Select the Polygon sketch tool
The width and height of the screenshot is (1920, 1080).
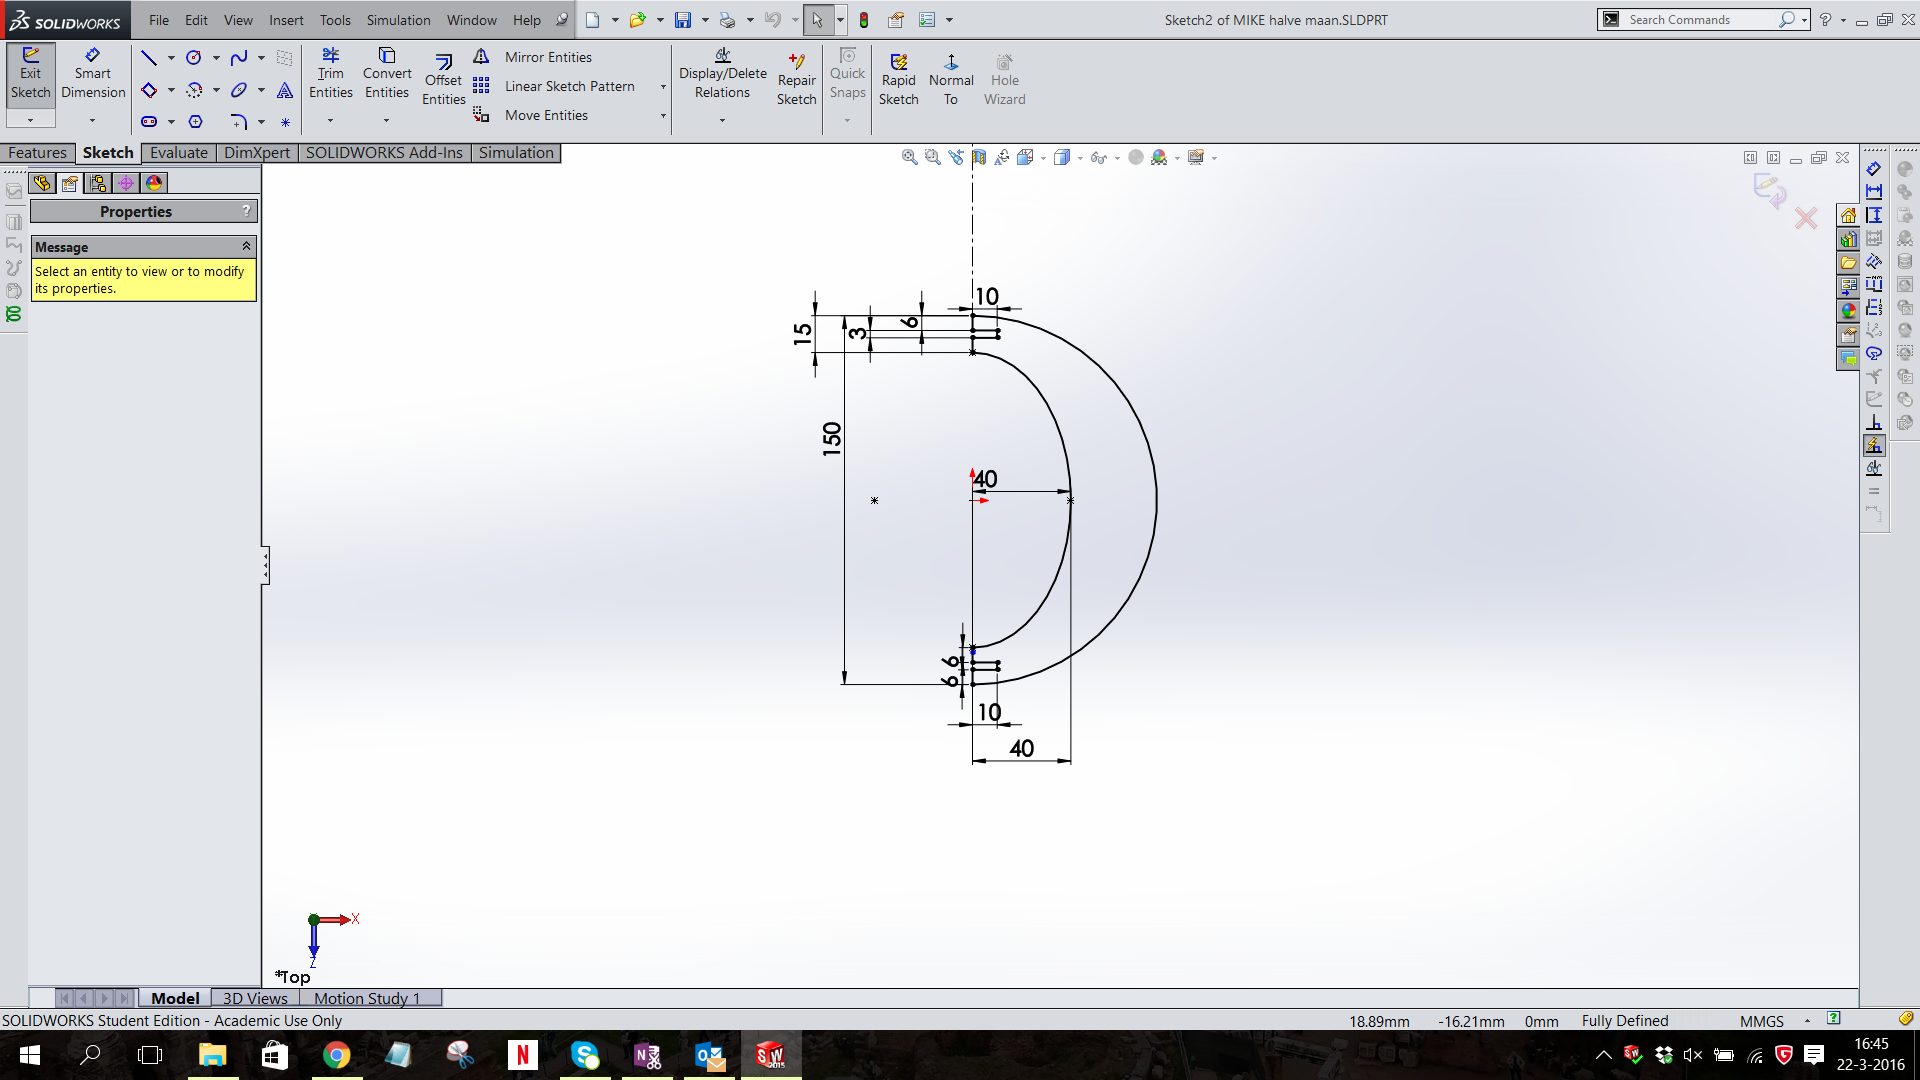point(195,122)
